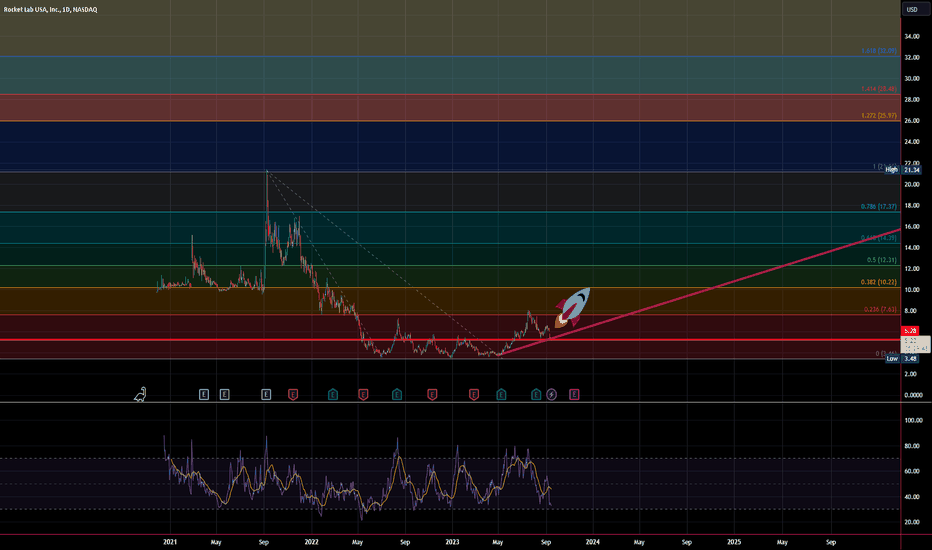Select the 1.414 Fibonacci level label
The width and height of the screenshot is (932, 550).
[879, 89]
